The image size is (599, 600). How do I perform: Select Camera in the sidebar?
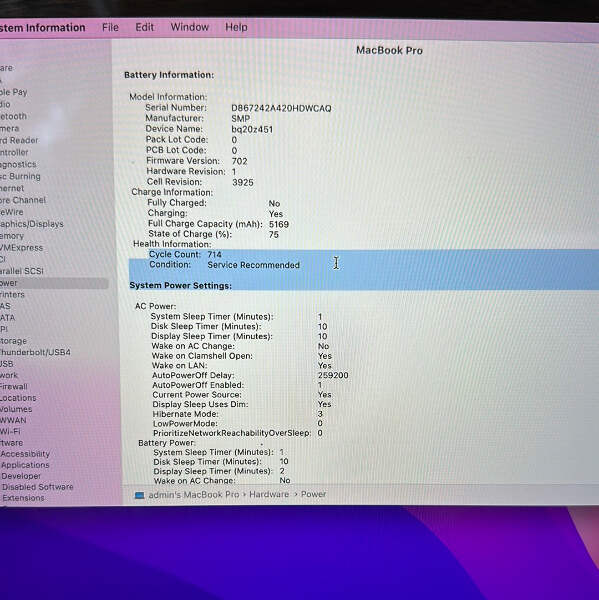click(10, 128)
